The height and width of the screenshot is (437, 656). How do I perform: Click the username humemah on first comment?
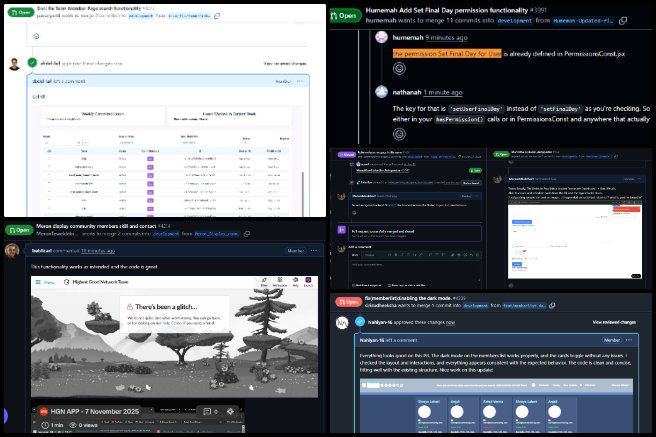pos(407,38)
